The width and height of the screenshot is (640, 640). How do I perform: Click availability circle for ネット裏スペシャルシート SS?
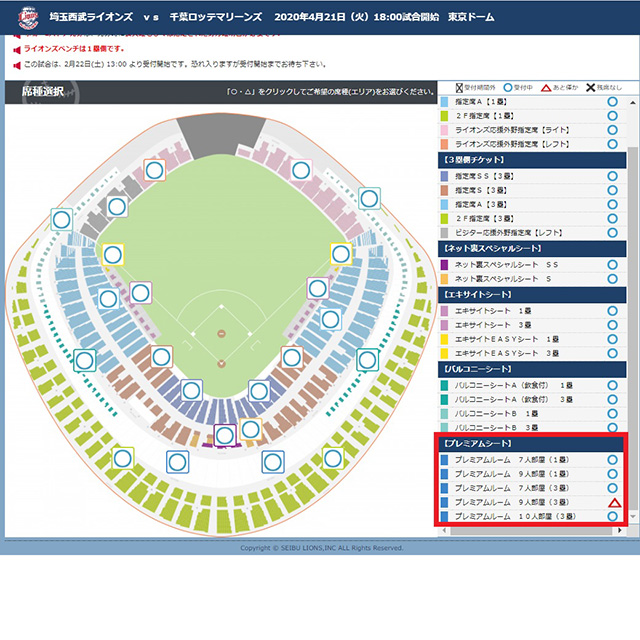tap(612, 264)
